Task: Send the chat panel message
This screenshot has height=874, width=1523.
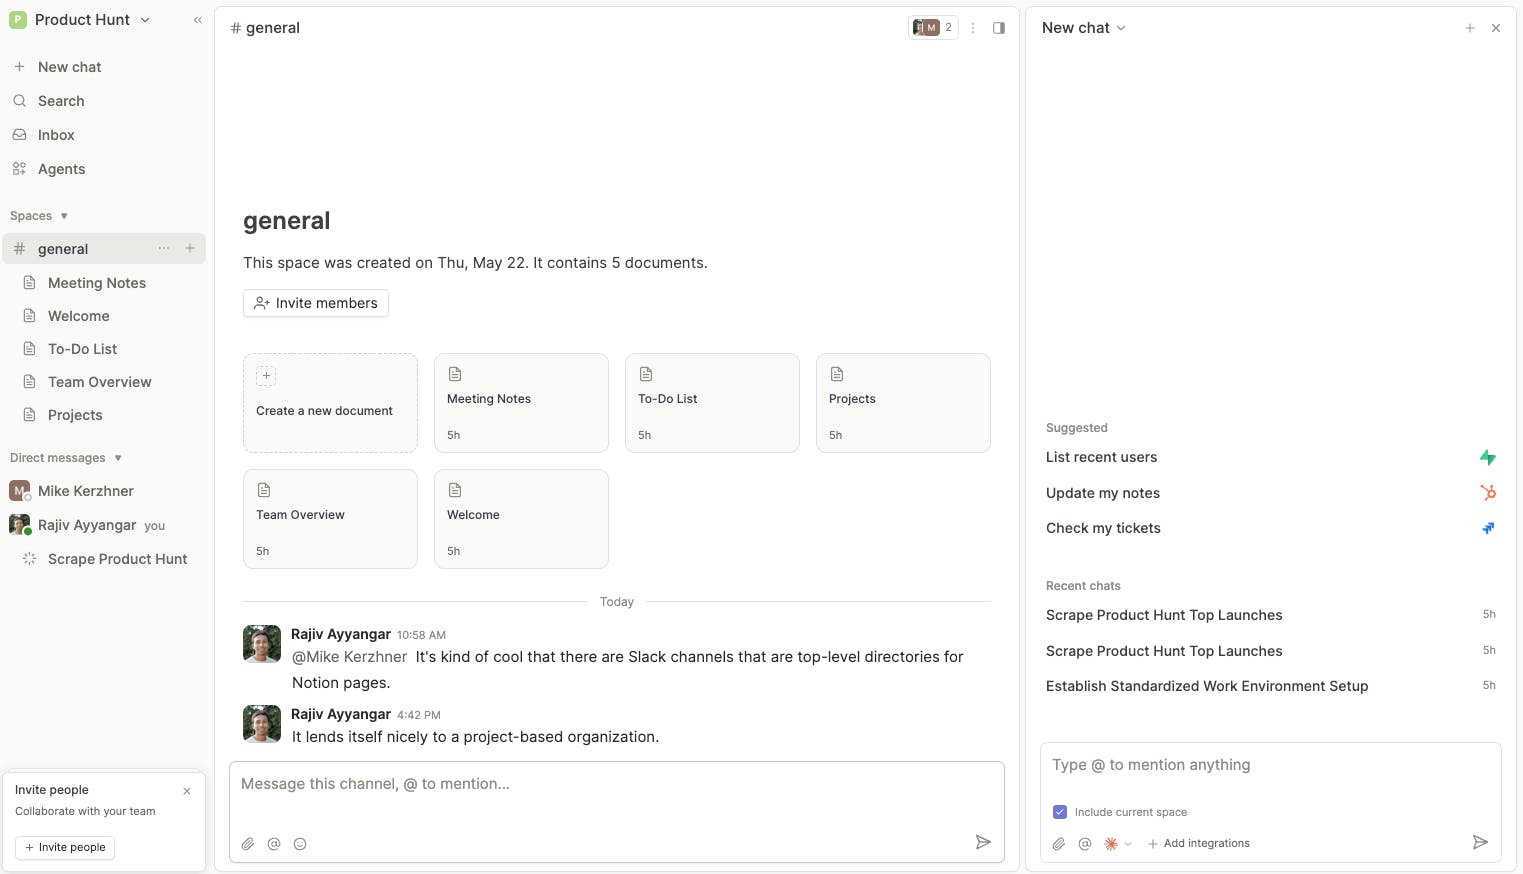Action: 1480,843
